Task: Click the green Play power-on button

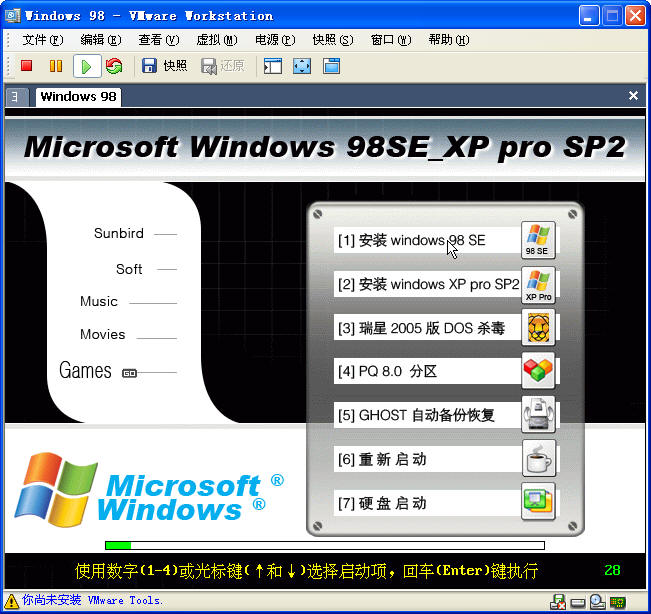Action: (x=87, y=66)
